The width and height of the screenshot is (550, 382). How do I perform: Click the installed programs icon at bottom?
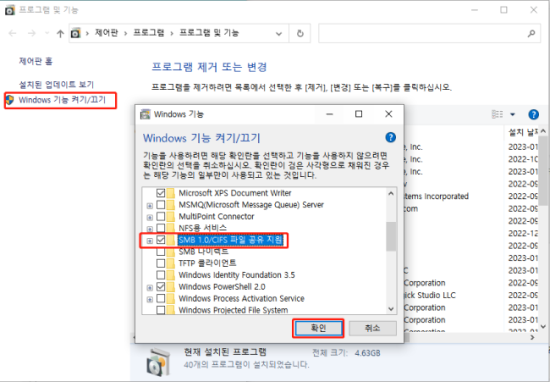click(x=158, y=362)
